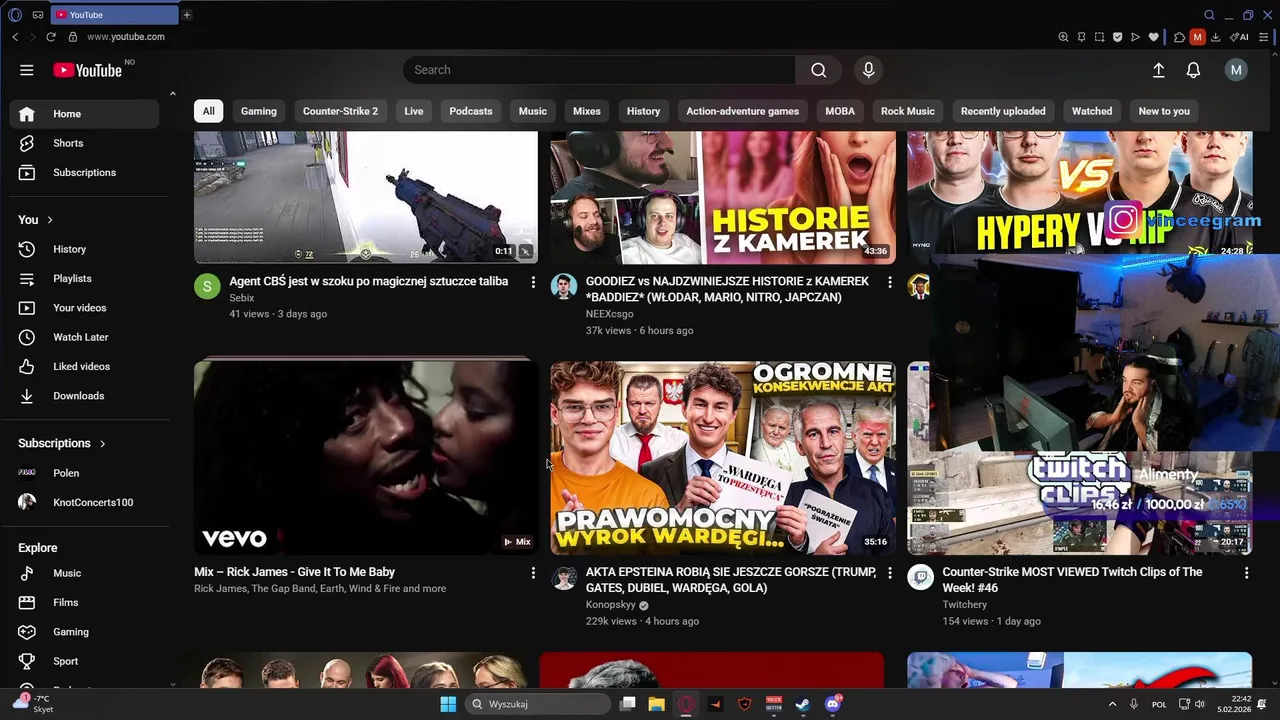Select the Podcasts filter chip

coord(471,111)
